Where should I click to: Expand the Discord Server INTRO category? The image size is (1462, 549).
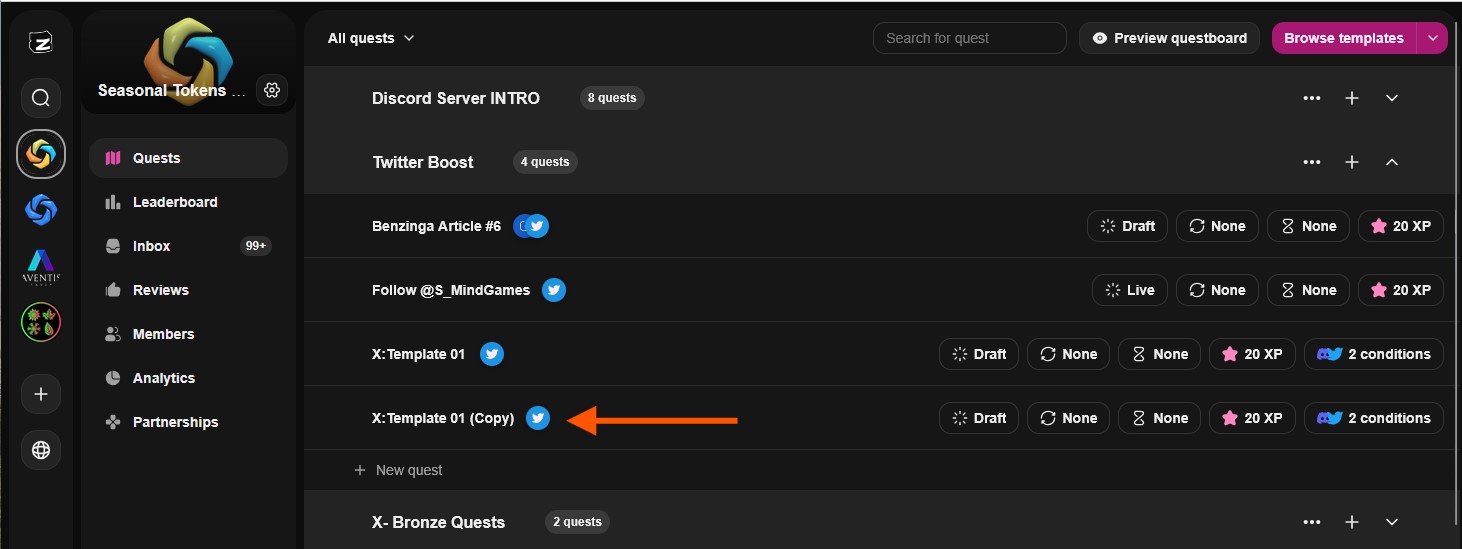pos(1392,98)
